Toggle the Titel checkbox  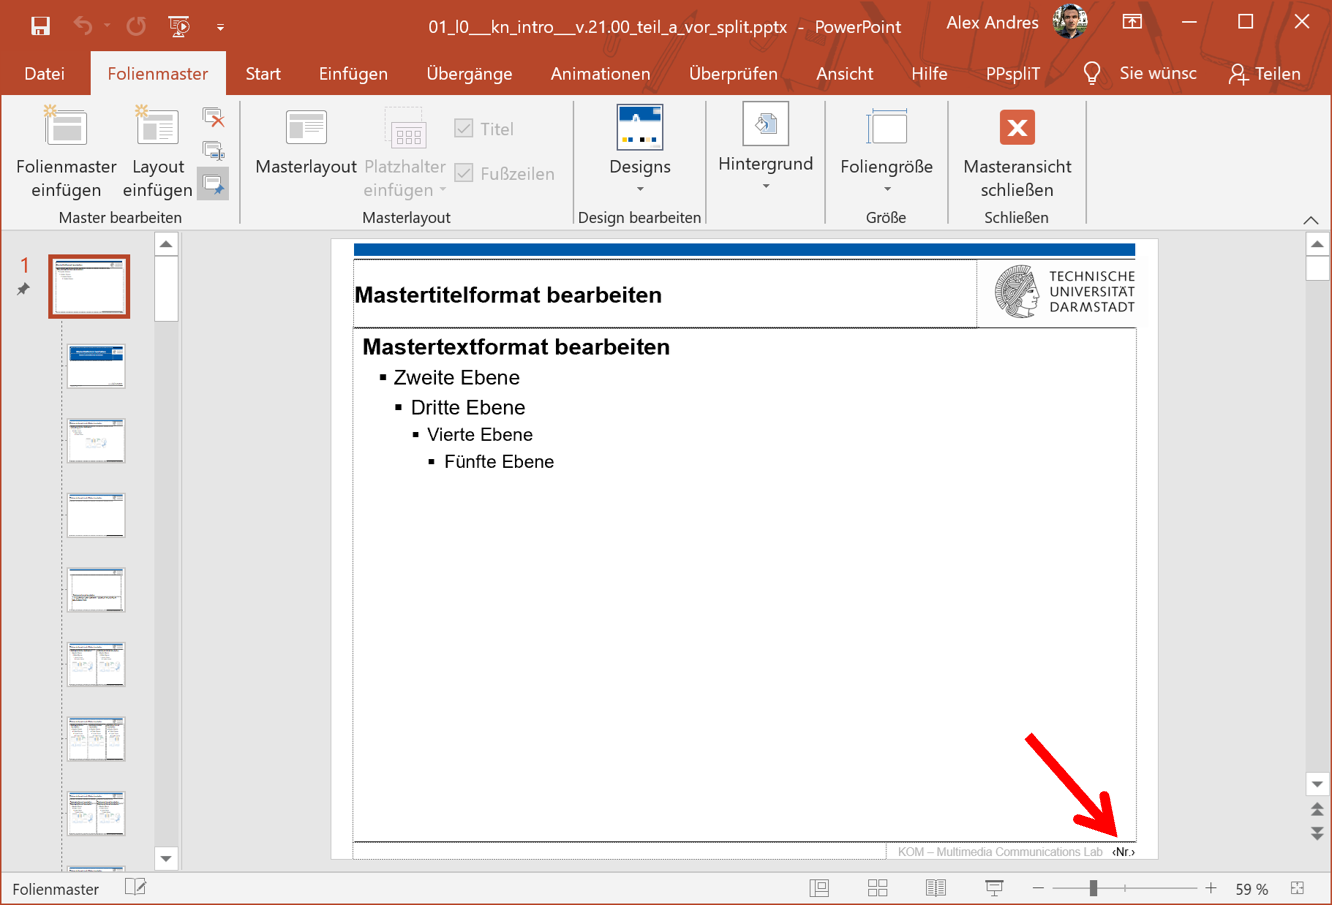(463, 128)
